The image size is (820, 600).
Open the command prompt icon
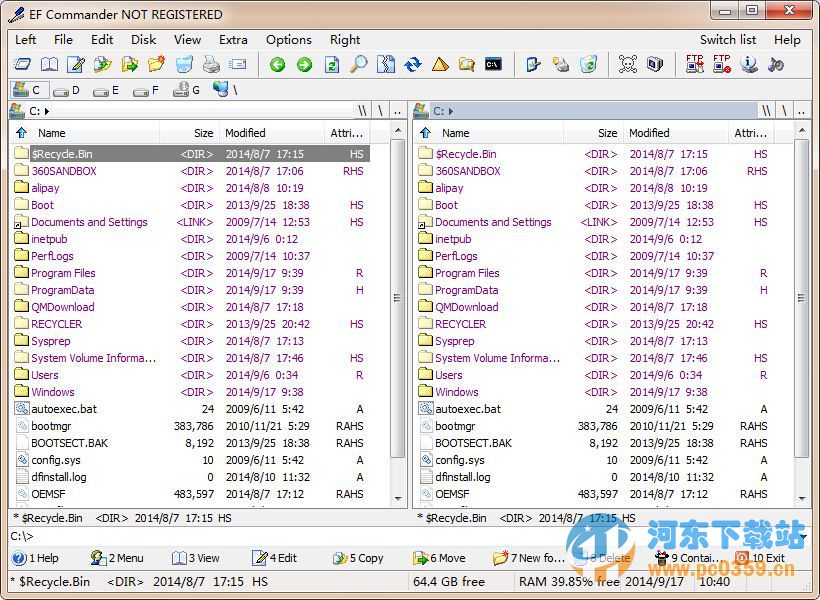click(493, 64)
